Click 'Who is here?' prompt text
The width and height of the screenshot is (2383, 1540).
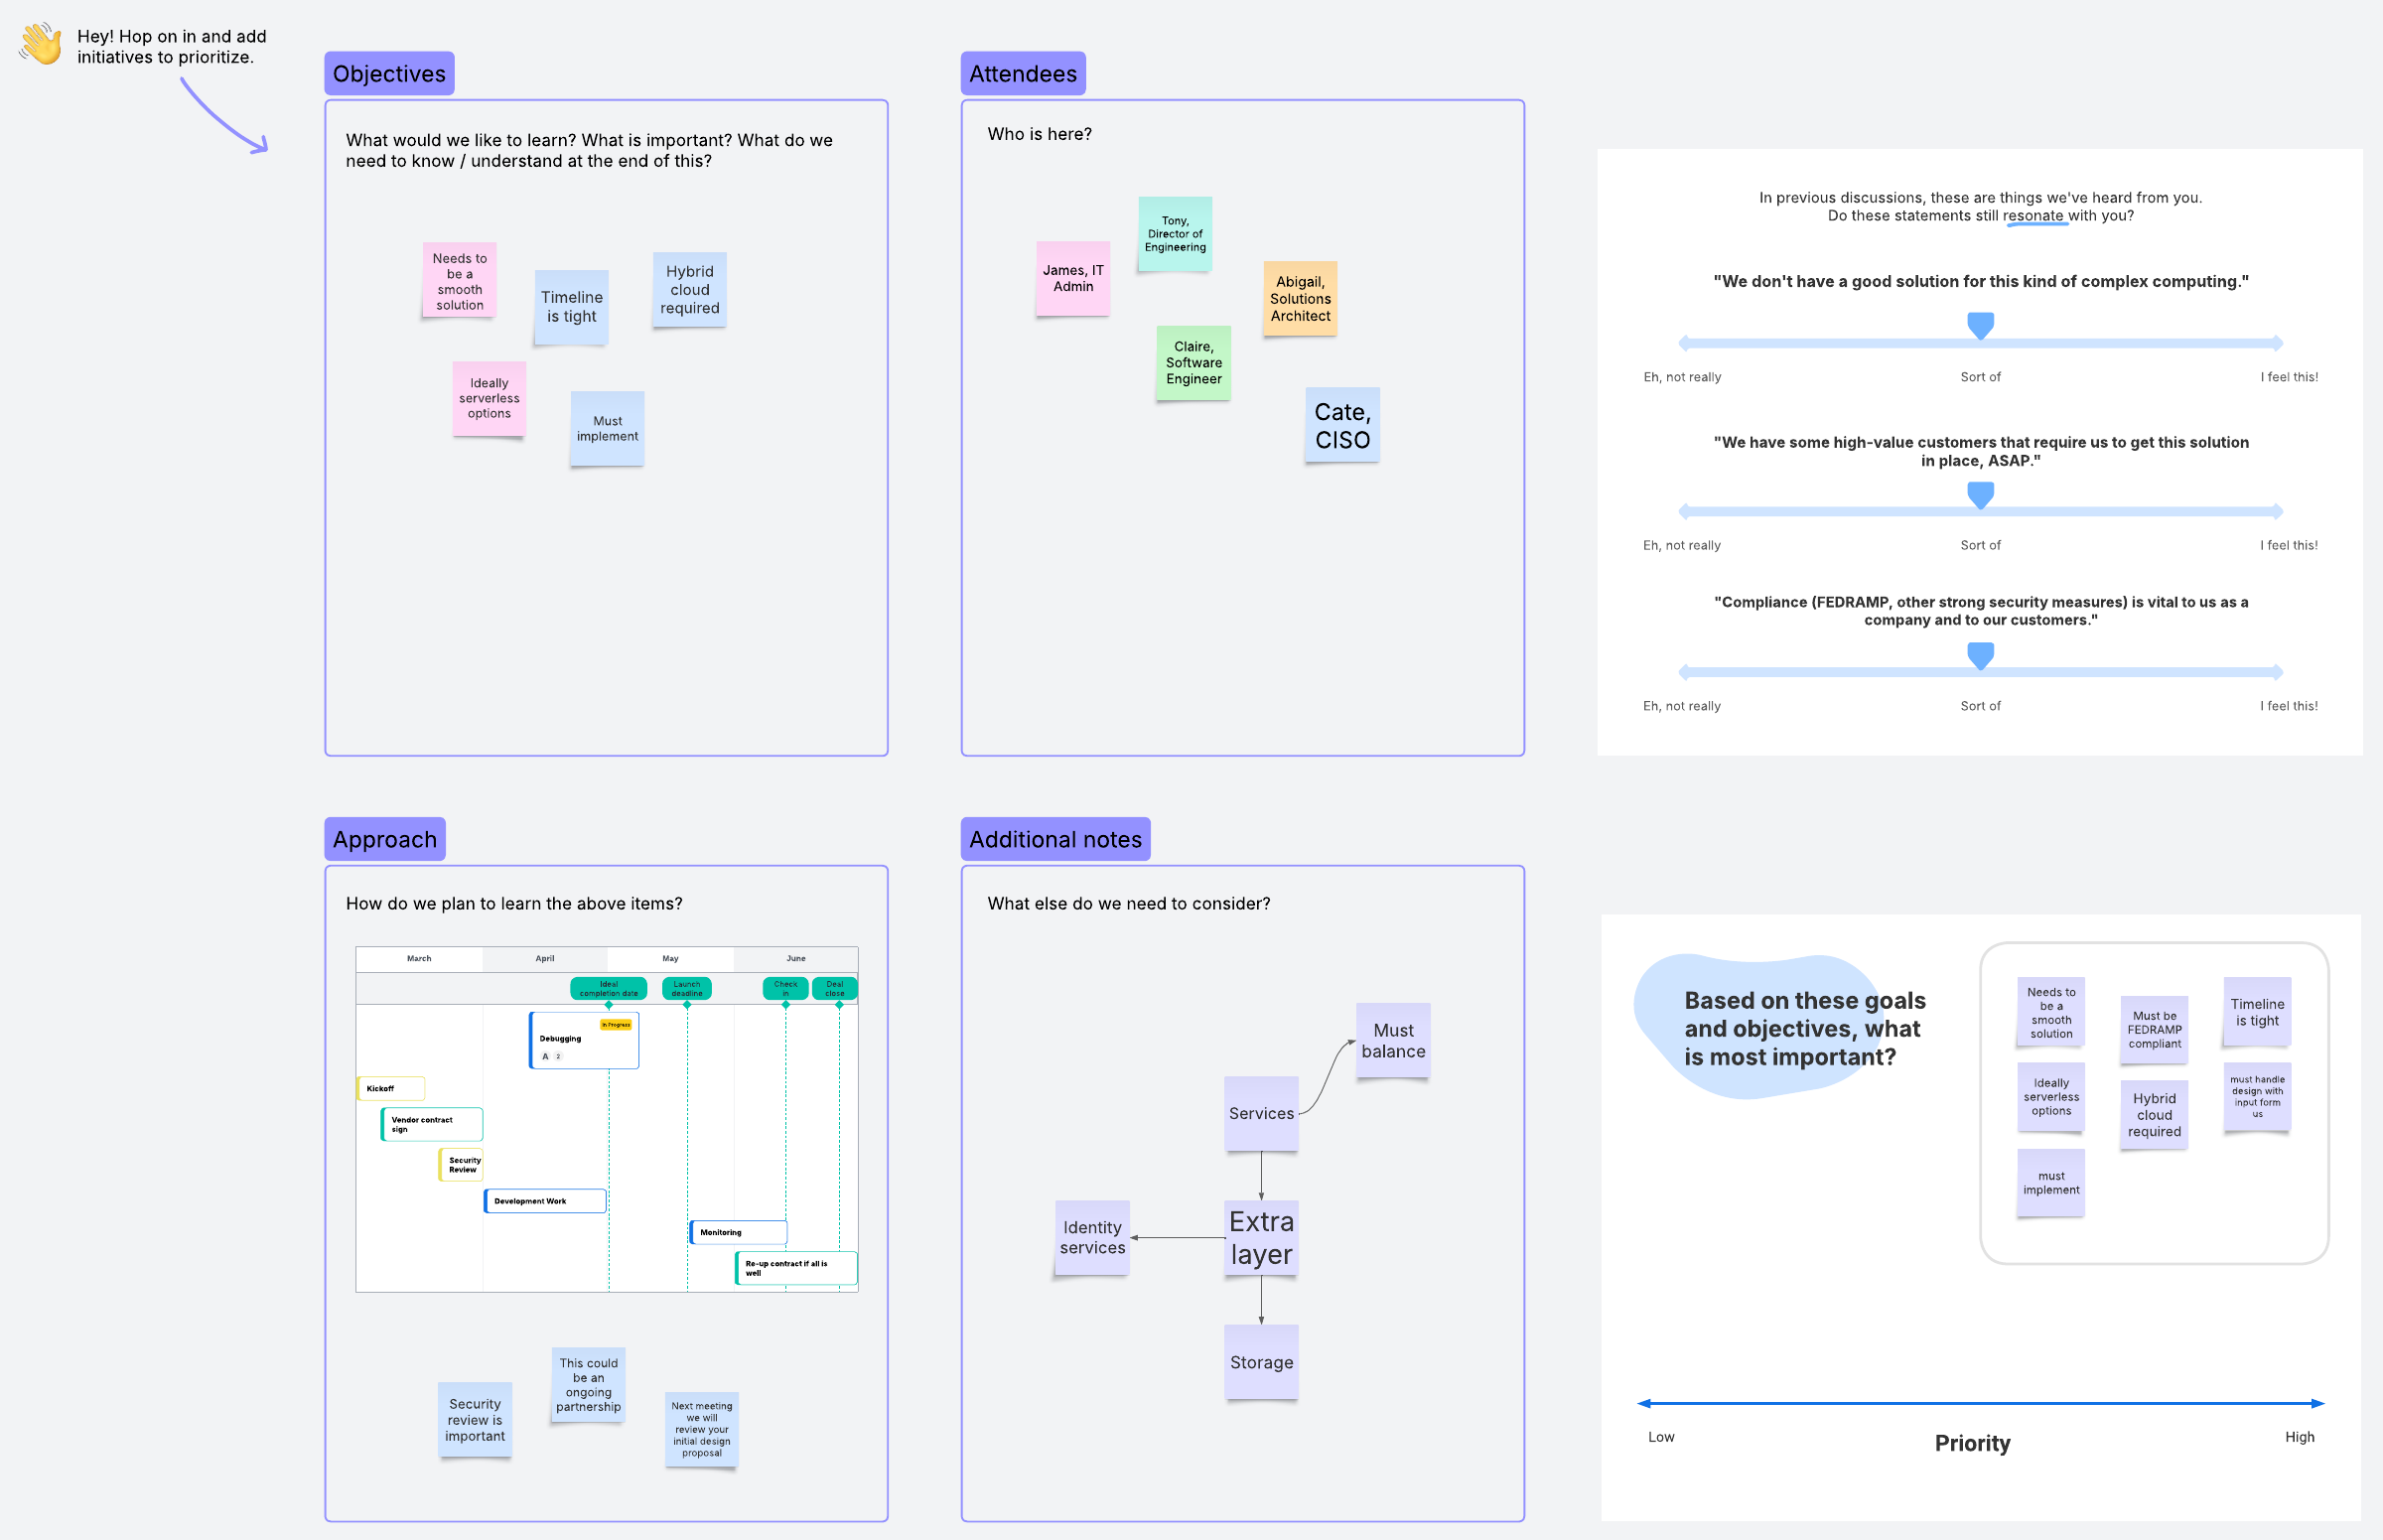tap(1039, 134)
